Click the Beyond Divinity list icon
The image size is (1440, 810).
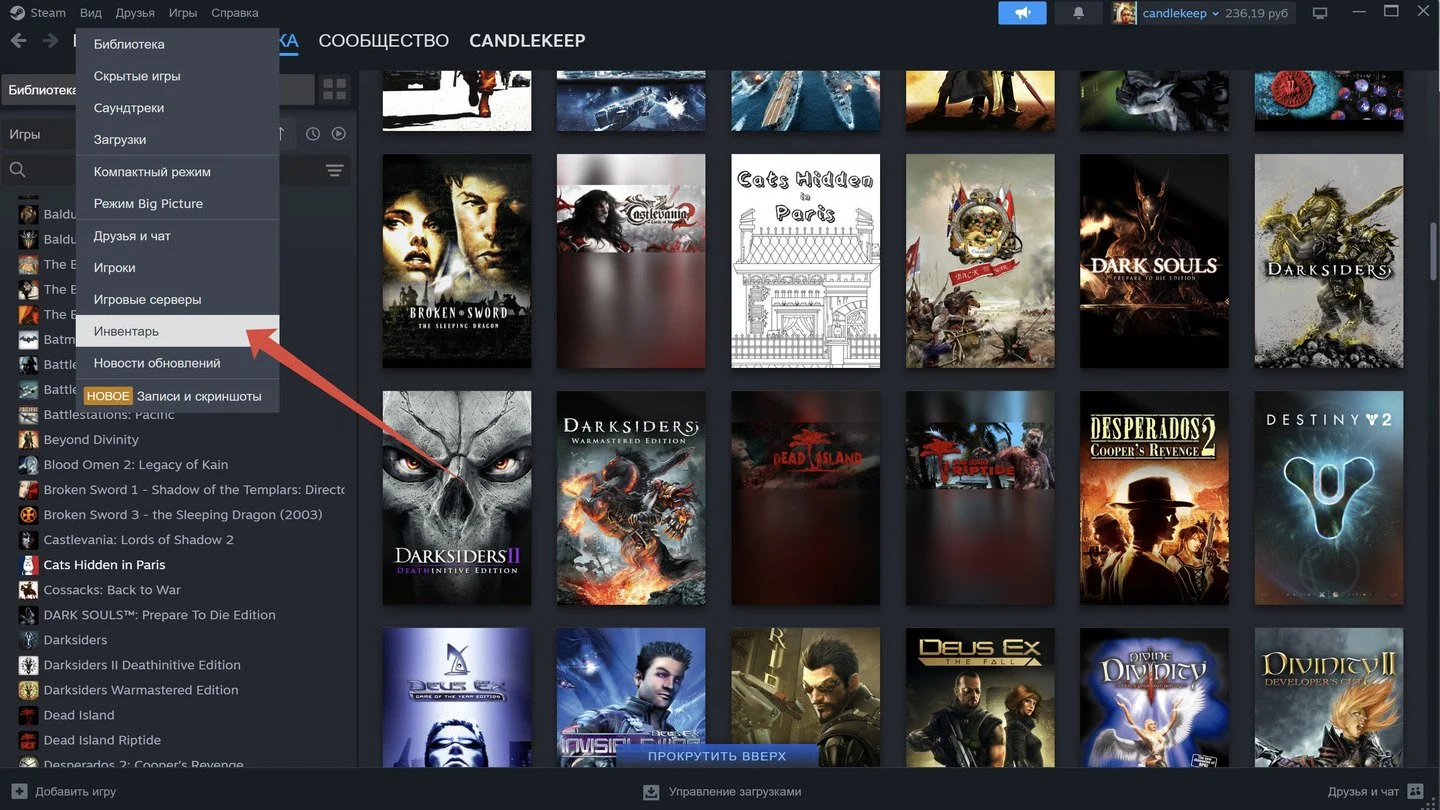tap(29, 440)
